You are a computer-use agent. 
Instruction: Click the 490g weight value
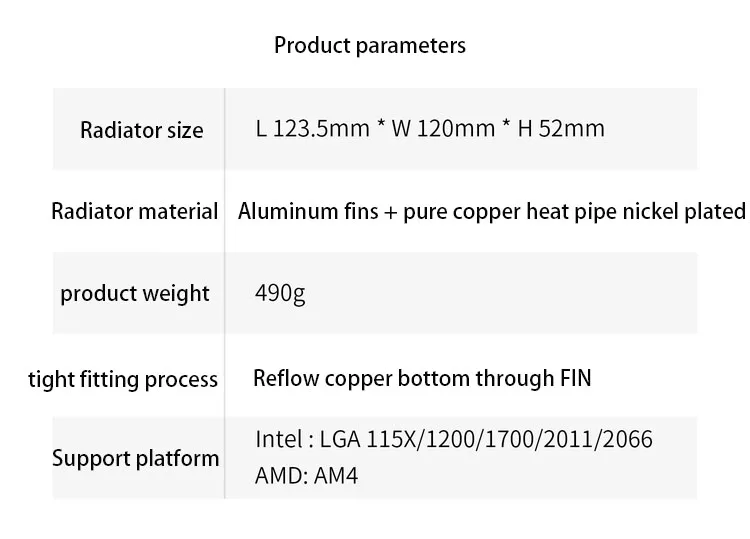[x=280, y=294]
